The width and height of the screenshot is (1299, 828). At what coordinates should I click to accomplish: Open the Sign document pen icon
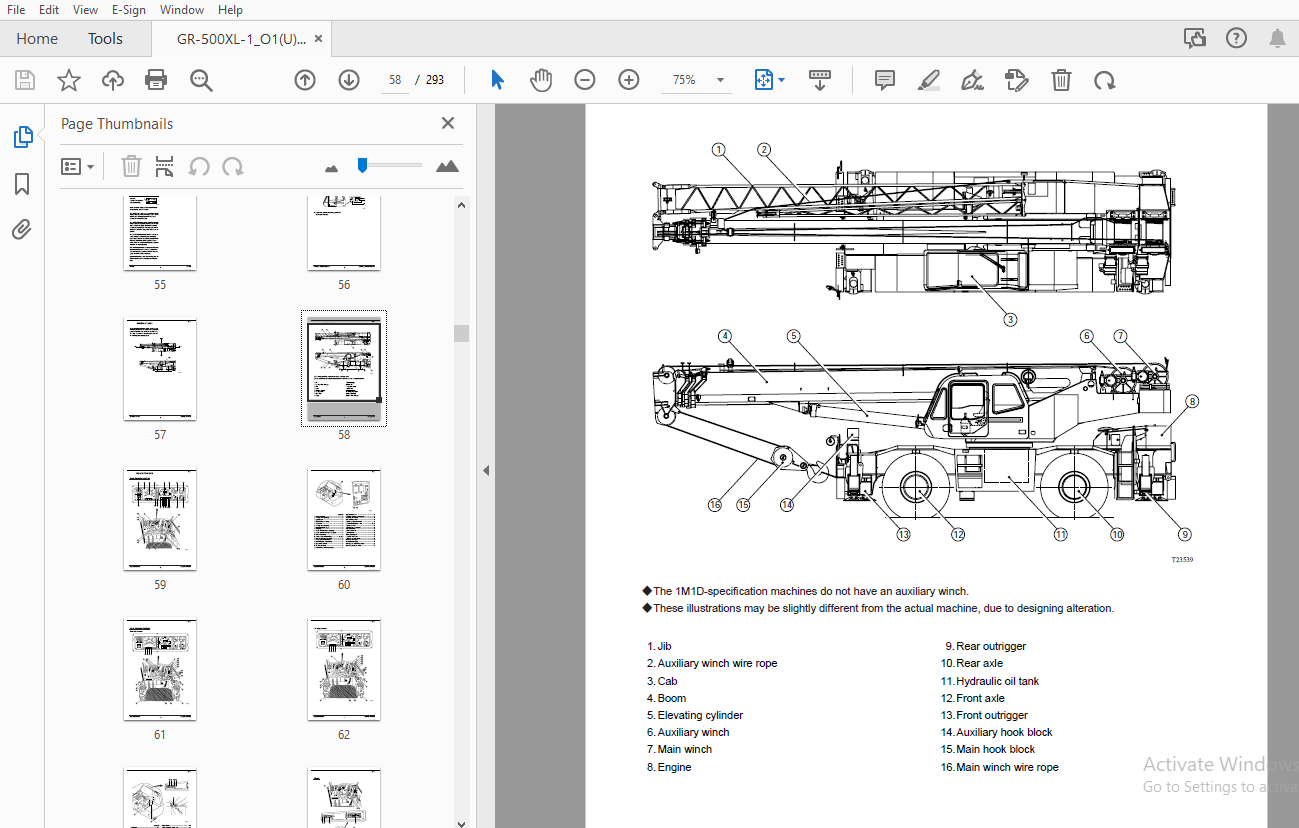(x=972, y=80)
